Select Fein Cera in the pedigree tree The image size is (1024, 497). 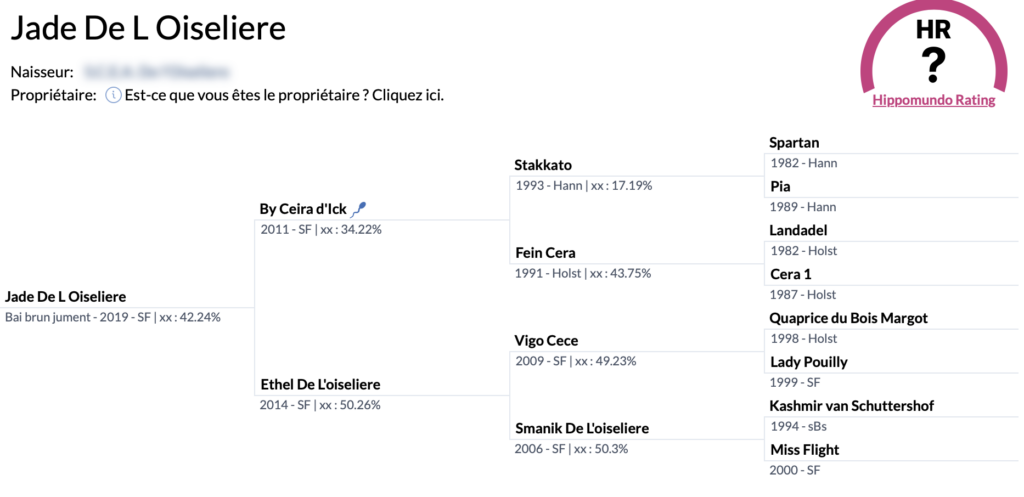click(545, 253)
